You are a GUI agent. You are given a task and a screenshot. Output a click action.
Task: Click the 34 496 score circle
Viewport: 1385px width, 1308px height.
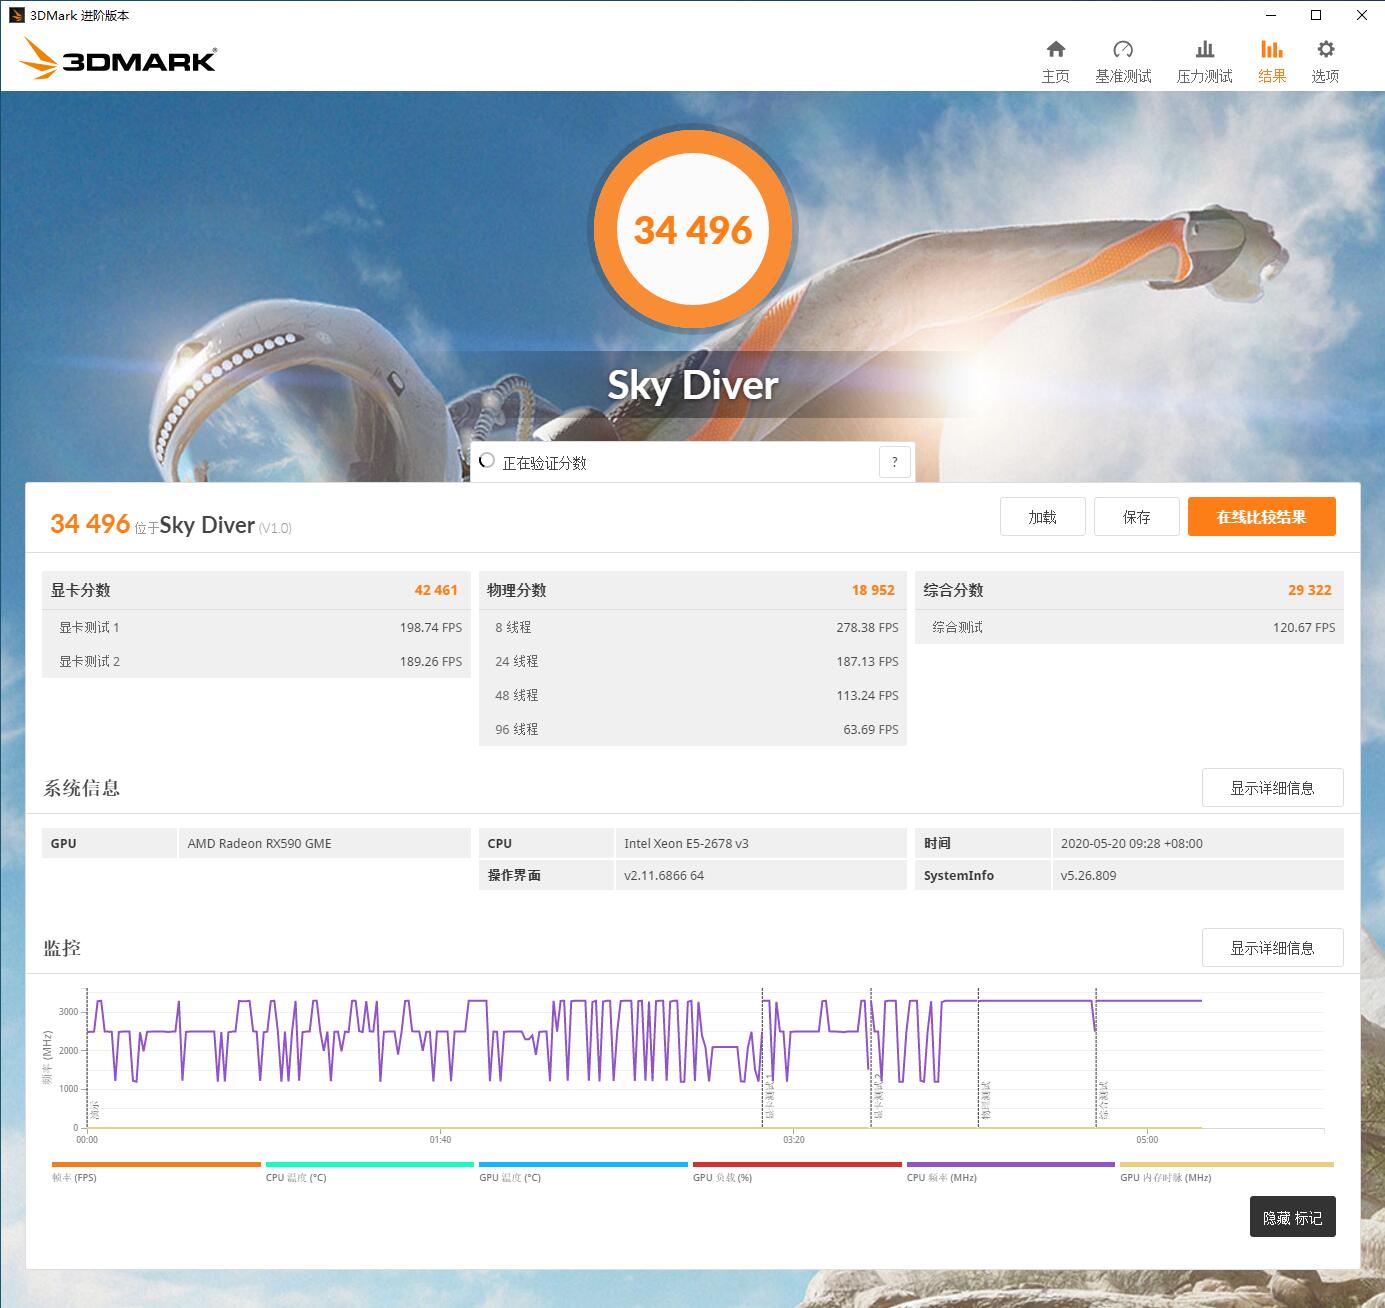pos(693,229)
